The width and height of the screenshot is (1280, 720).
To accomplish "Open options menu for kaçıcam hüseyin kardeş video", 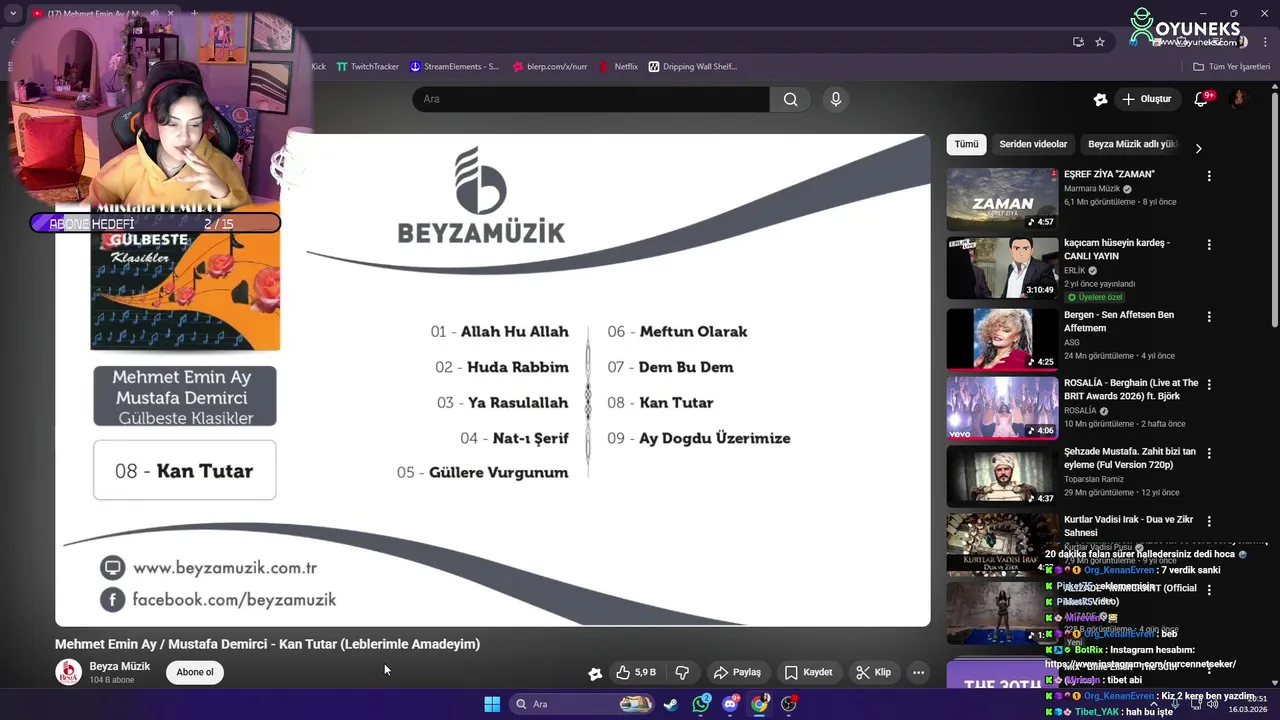I will (1209, 245).
